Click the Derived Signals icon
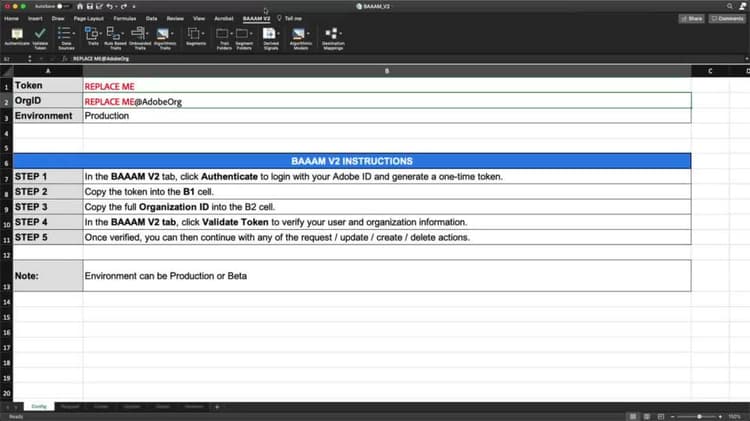The width and height of the screenshot is (750, 421). point(269,33)
